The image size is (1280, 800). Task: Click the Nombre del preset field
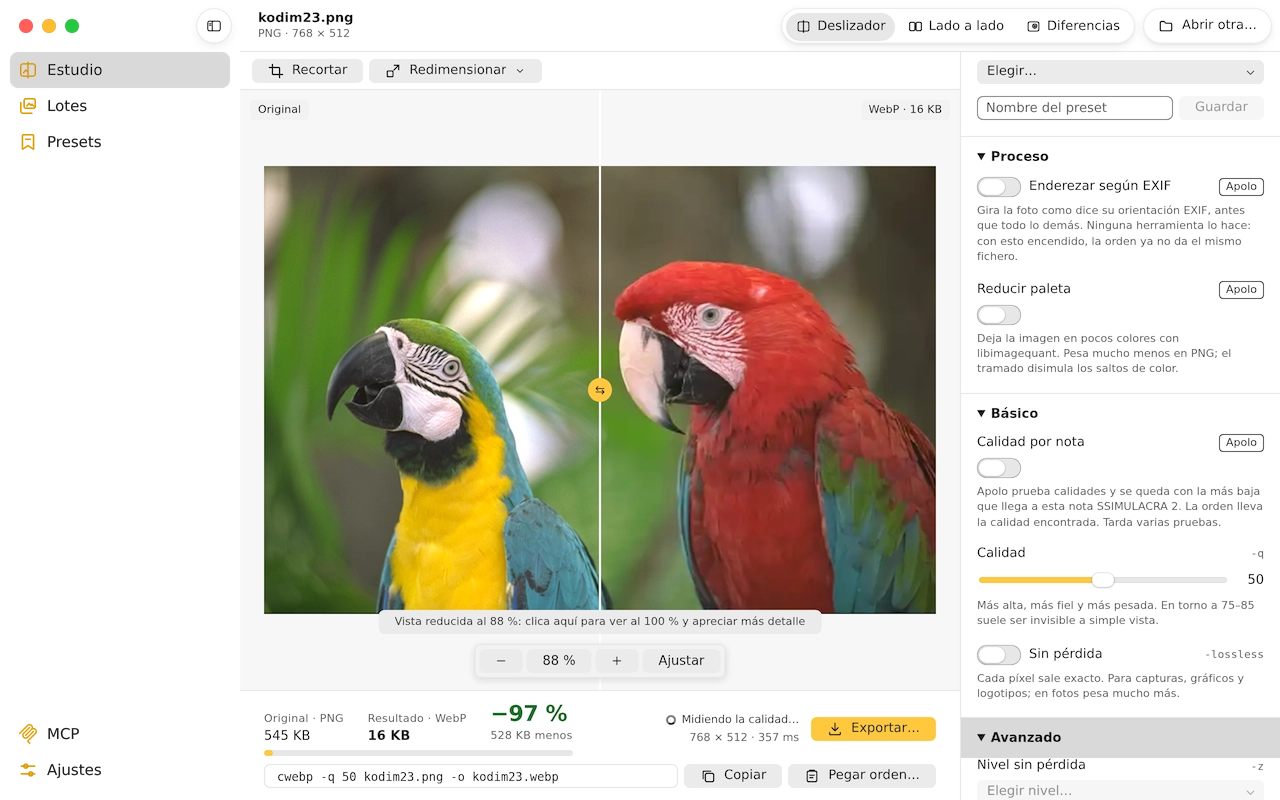1074,108
